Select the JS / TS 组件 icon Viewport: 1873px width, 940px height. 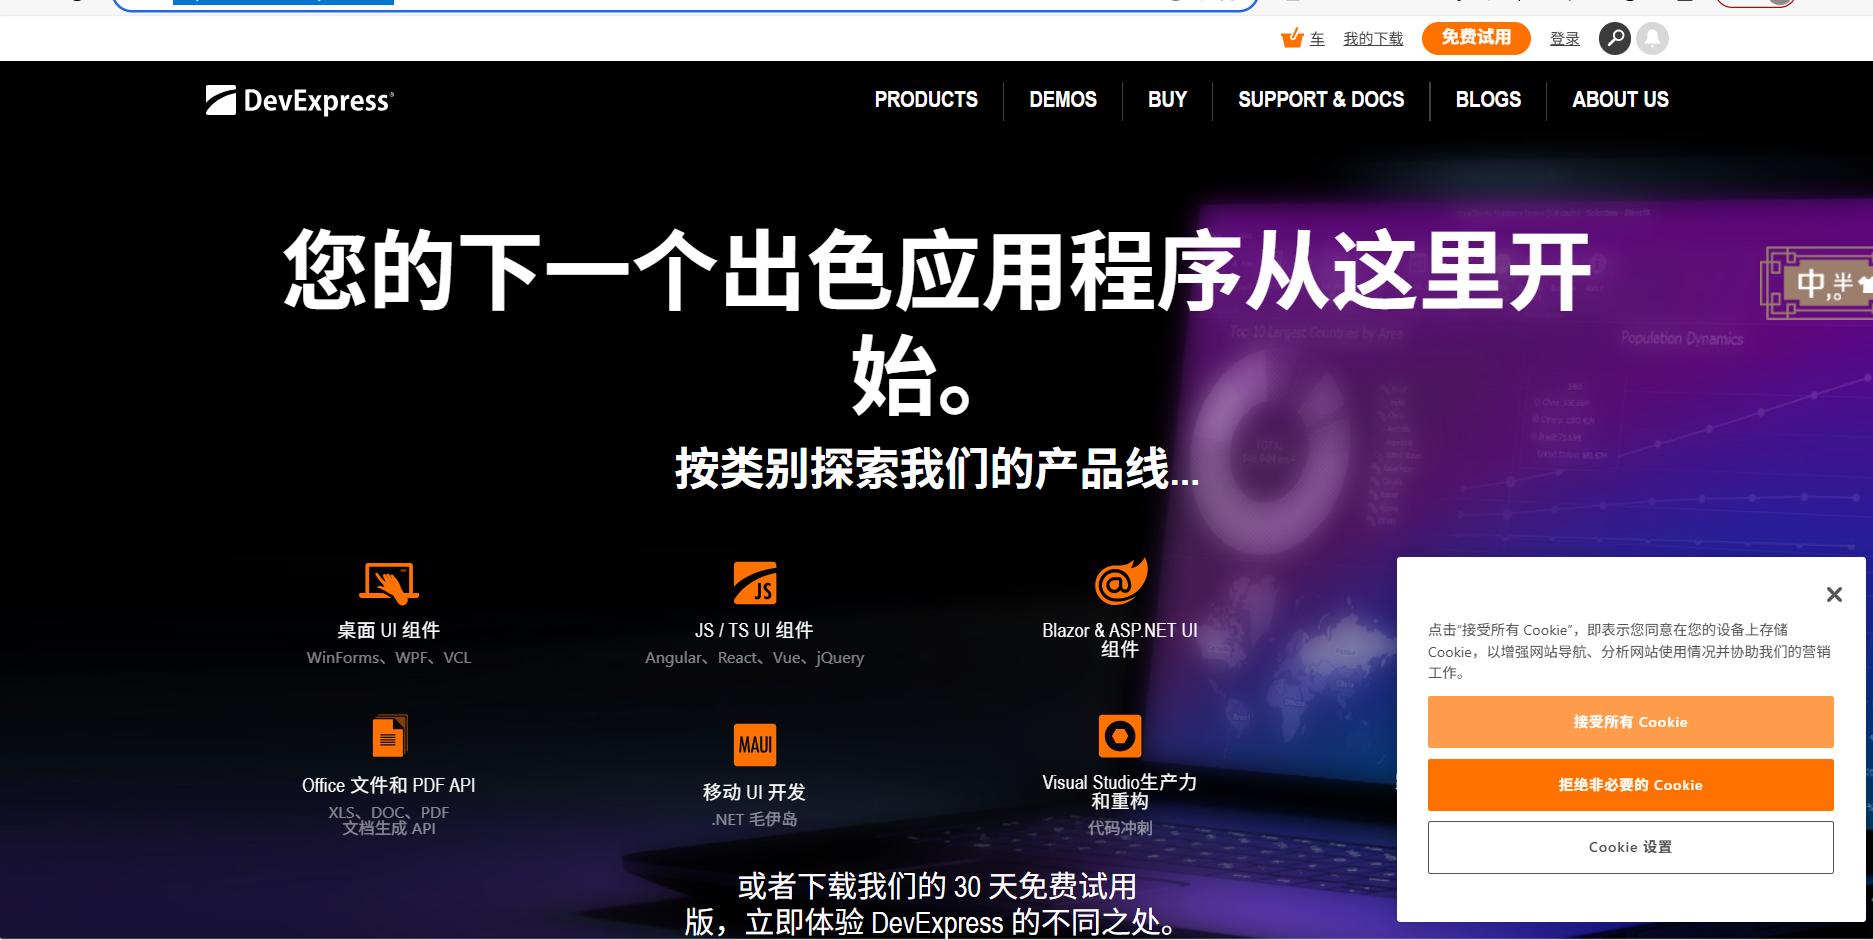coord(755,583)
